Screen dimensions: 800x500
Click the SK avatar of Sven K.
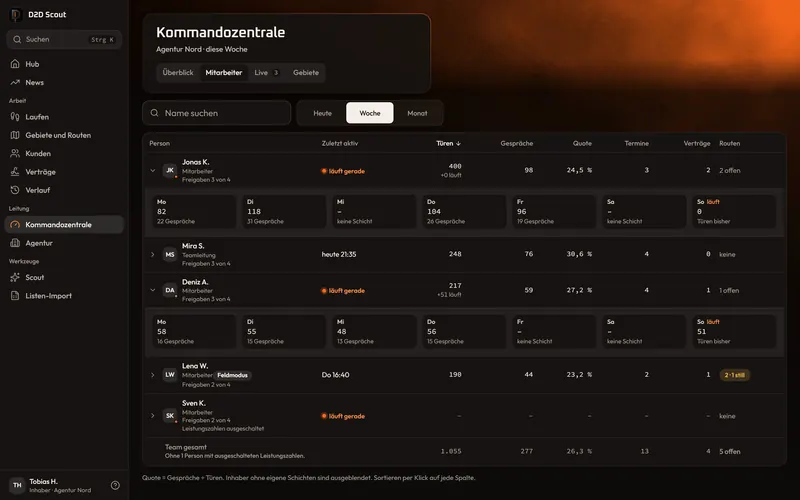170,416
